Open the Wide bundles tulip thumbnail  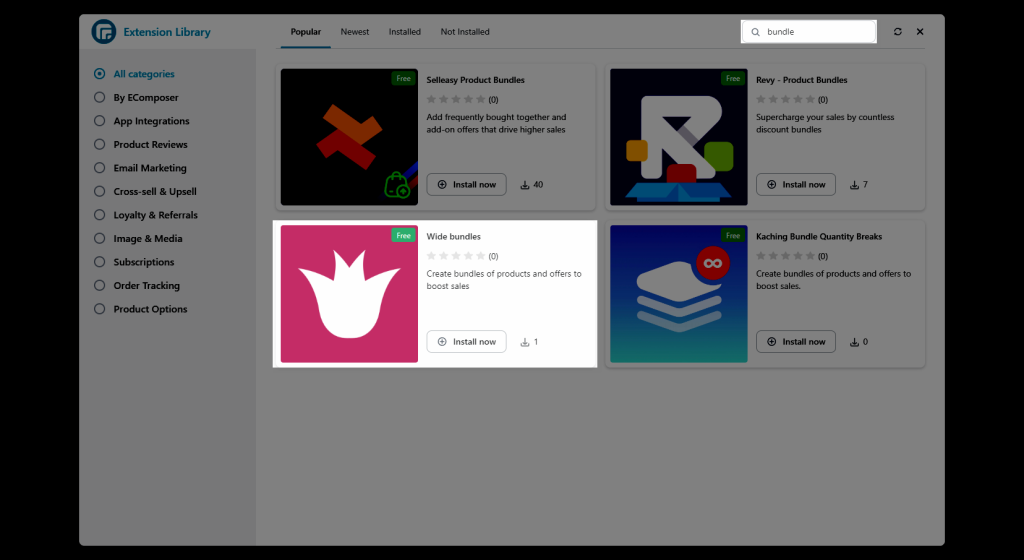349,294
